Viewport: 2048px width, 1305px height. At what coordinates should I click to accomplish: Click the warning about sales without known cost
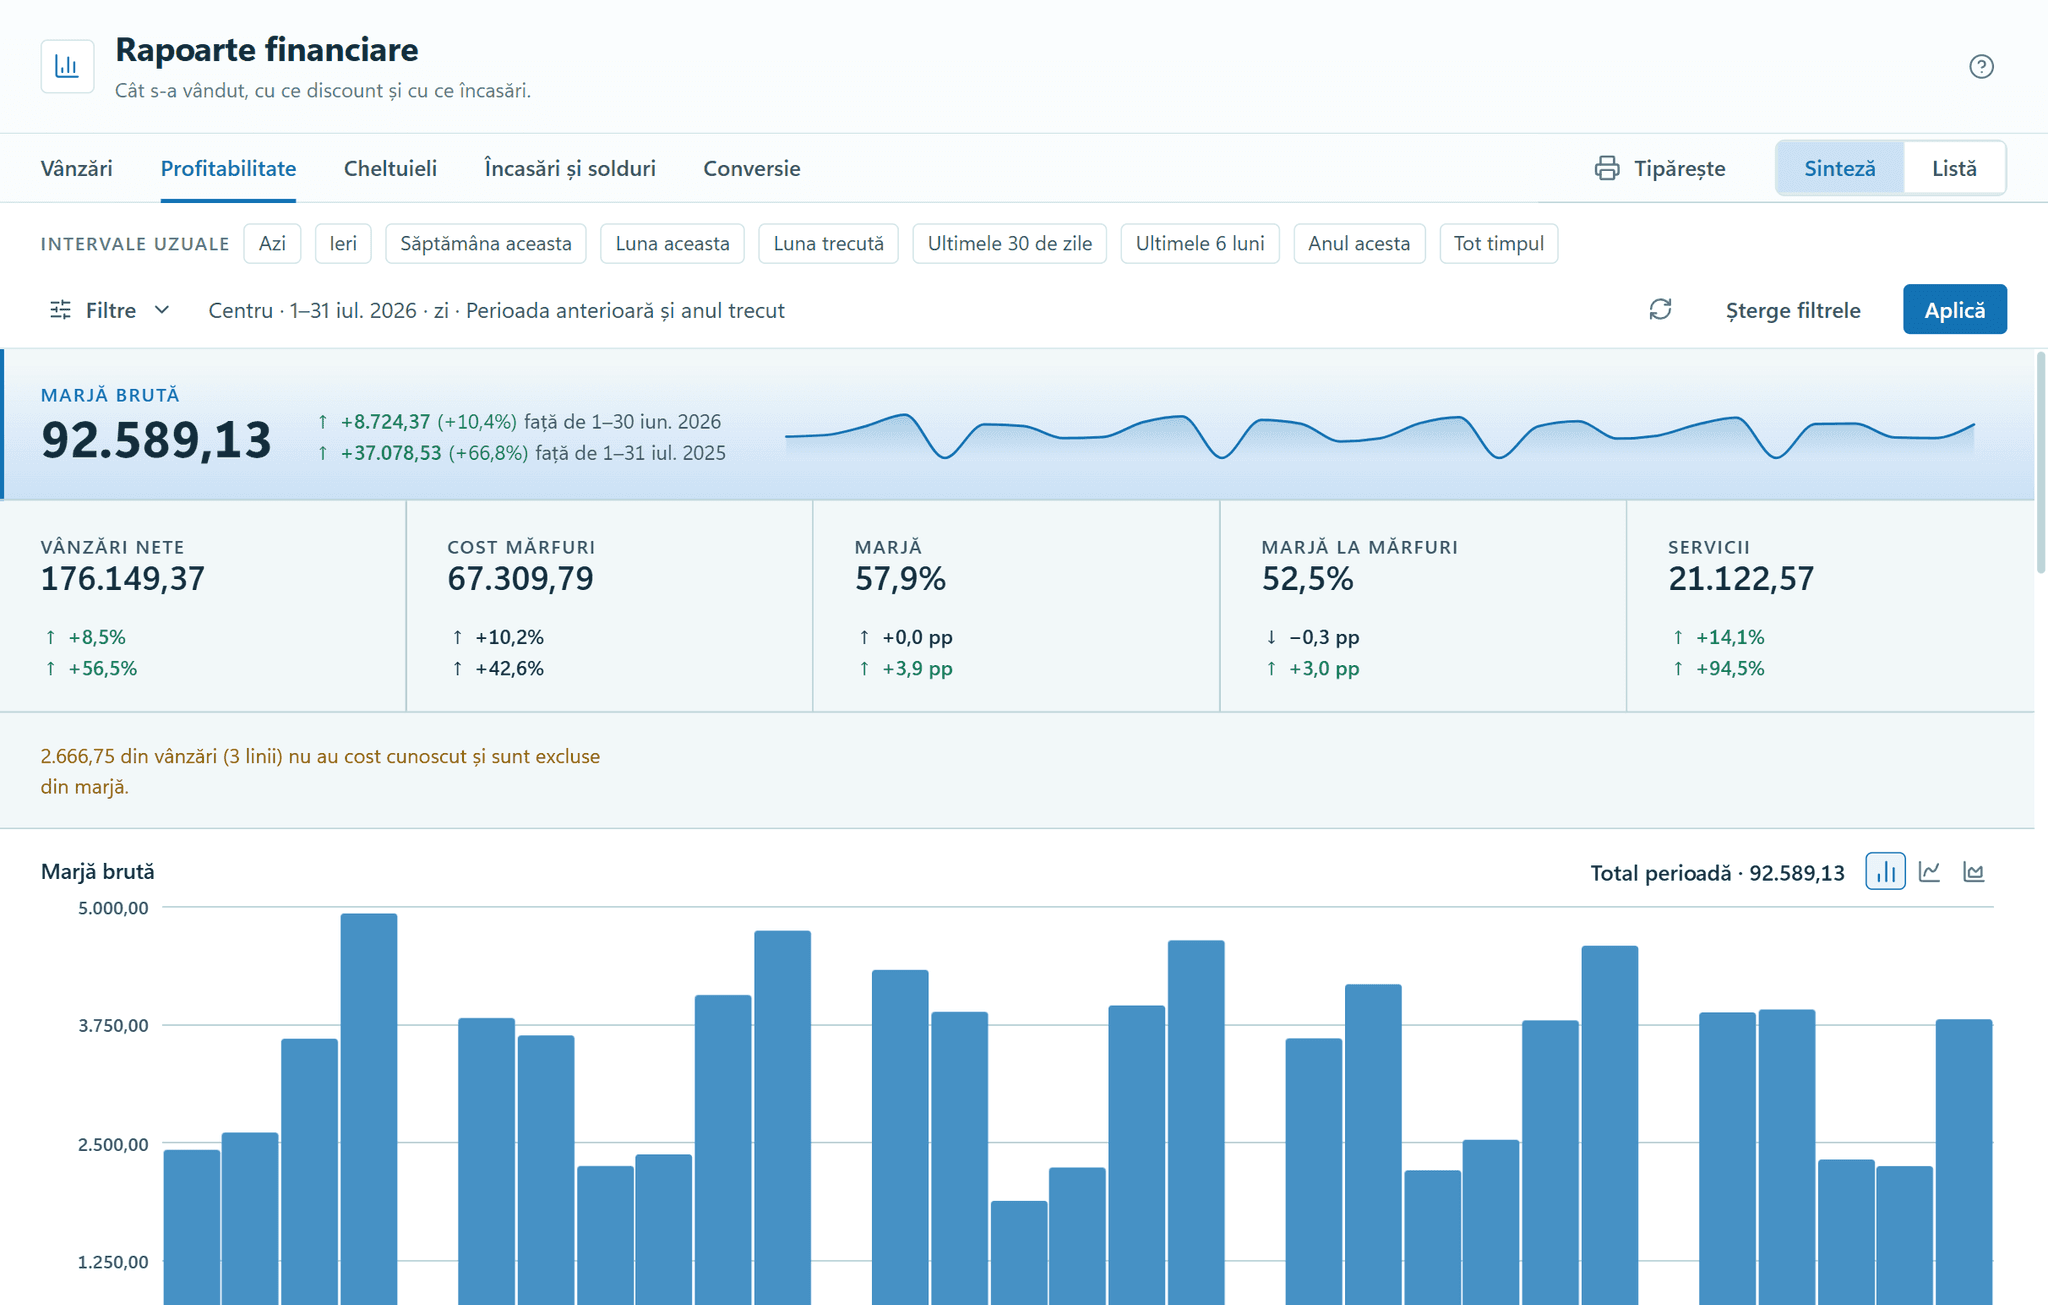pyautogui.click(x=320, y=771)
